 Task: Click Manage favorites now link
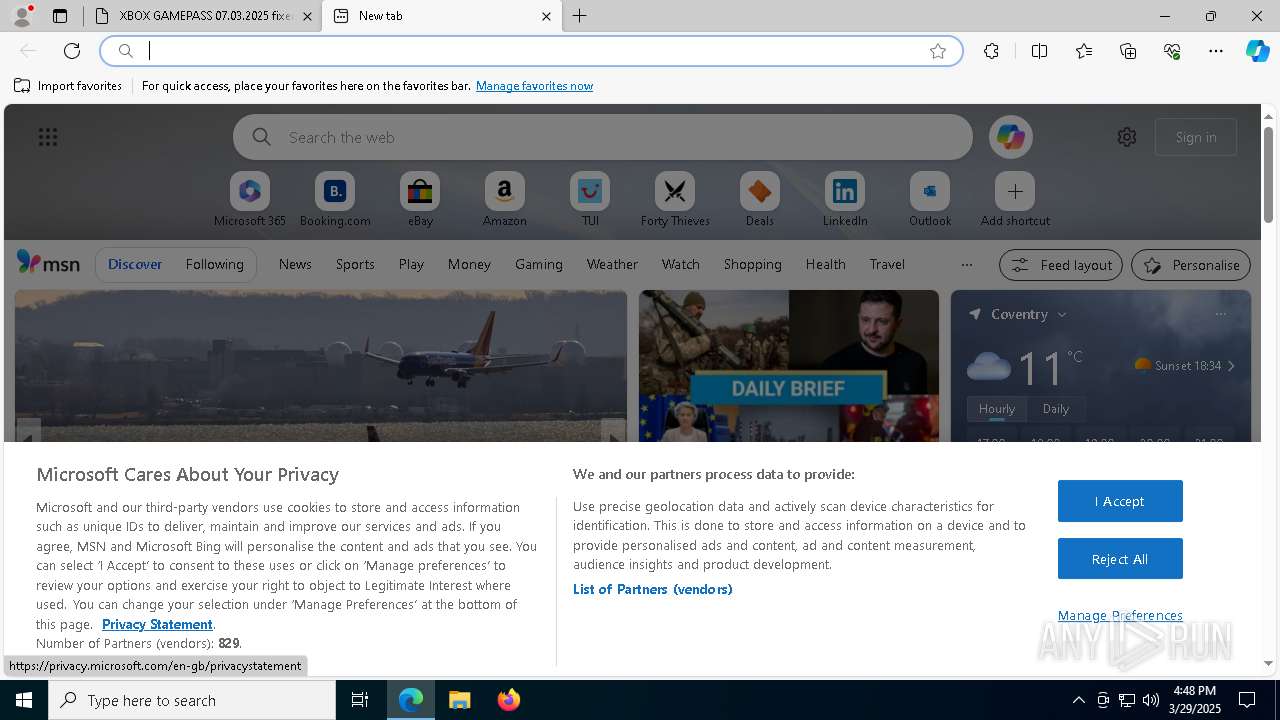[x=534, y=86]
